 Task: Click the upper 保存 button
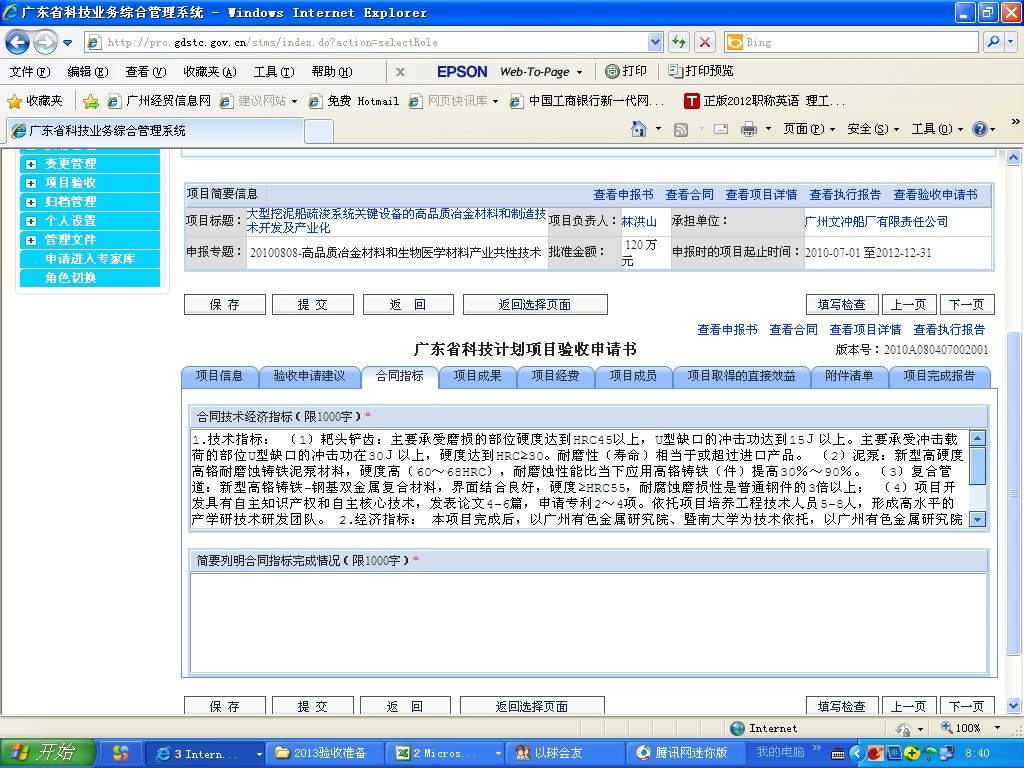[x=225, y=304]
